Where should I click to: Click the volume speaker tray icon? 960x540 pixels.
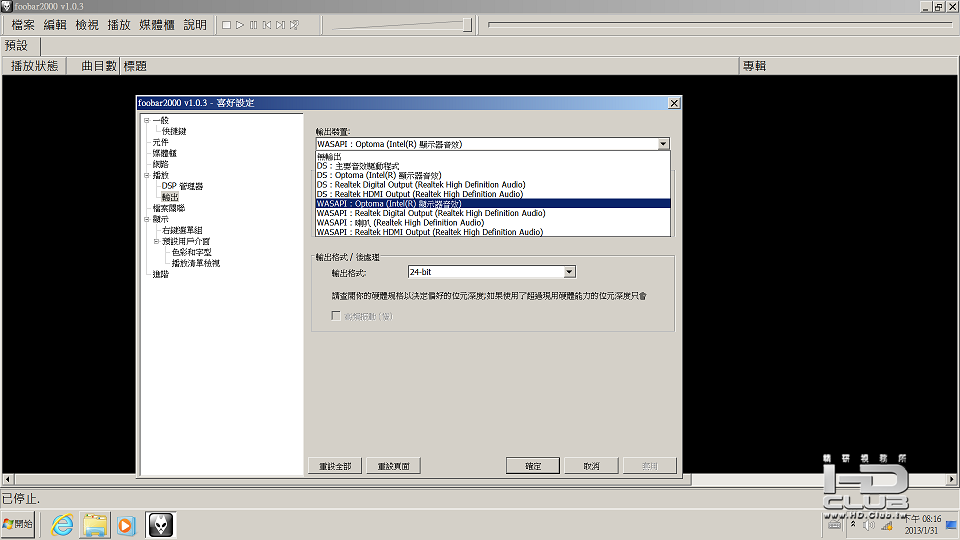pyautogui.click(x=869, y=525)
